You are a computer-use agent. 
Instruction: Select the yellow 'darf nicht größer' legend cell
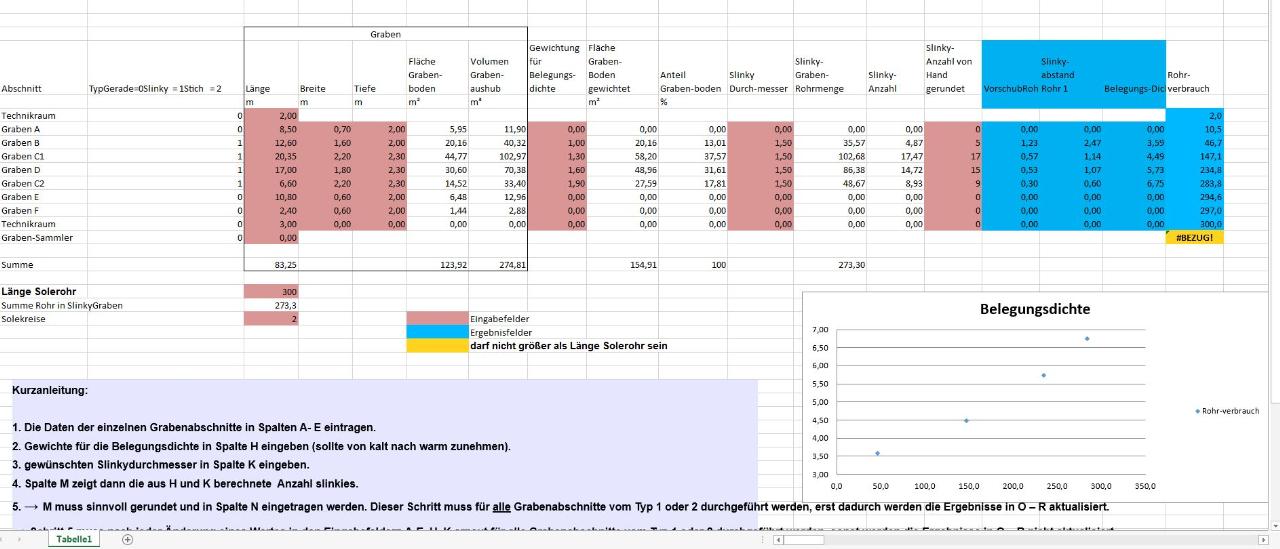coord(437,345)
